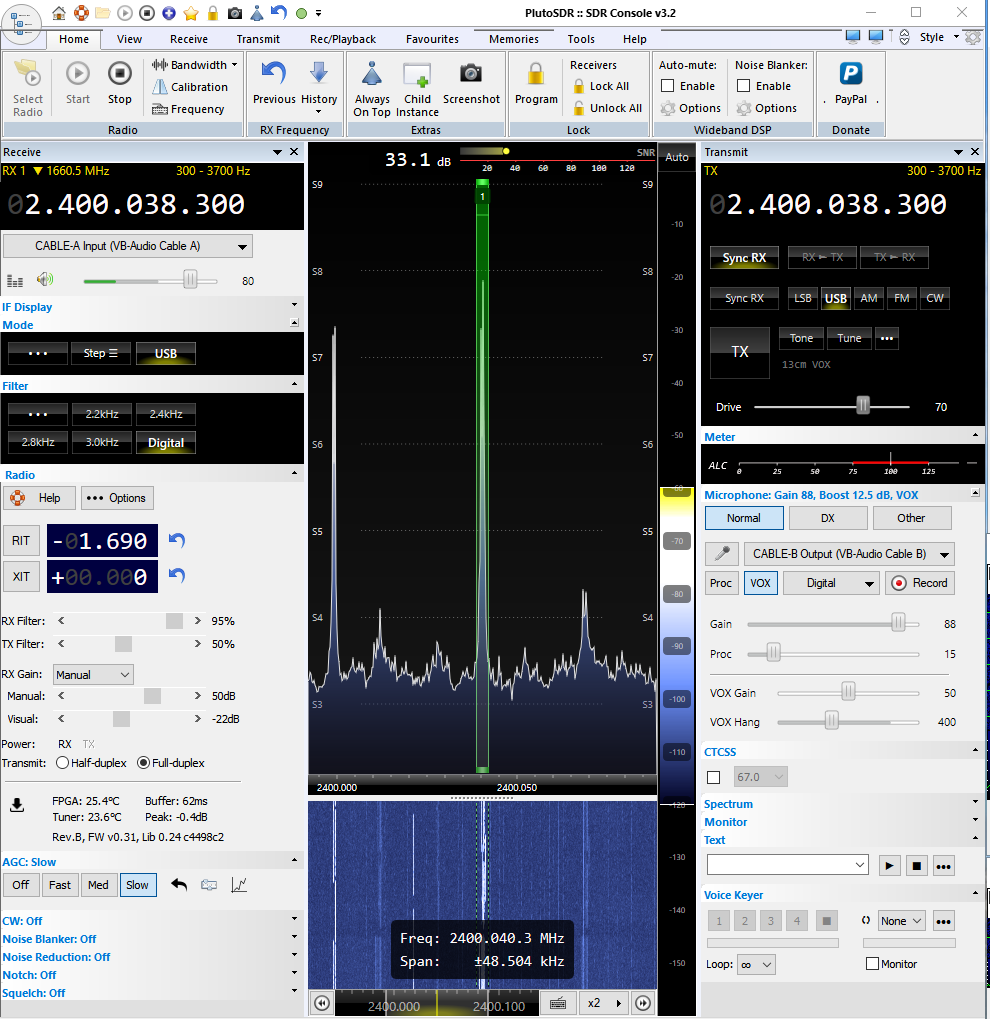Select the 2.4kHz filter button
The height and width of the screenshot is (1019, 990).
pos(166,414)
